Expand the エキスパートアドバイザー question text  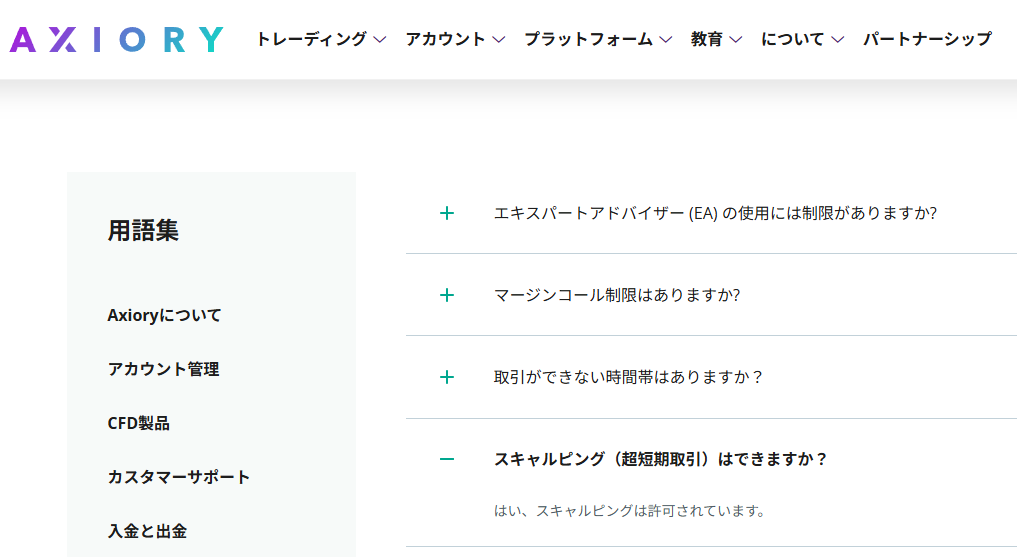pyautogui.click(x=715, y=213)
